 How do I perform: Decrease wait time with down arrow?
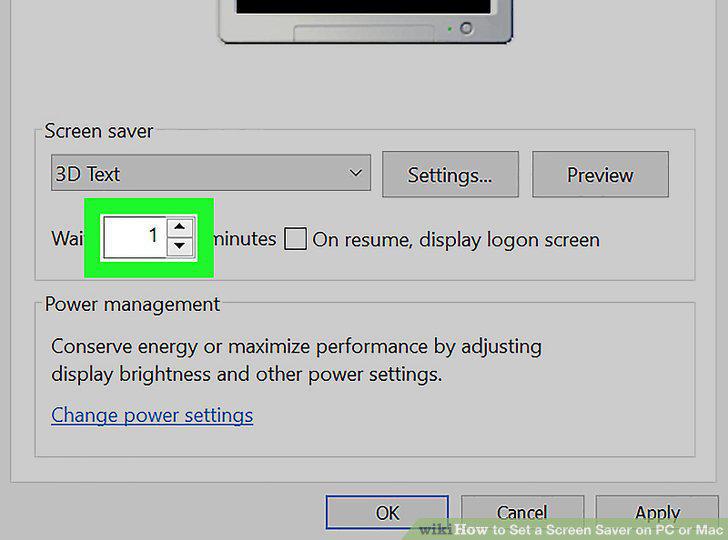(x=180, y=246)
